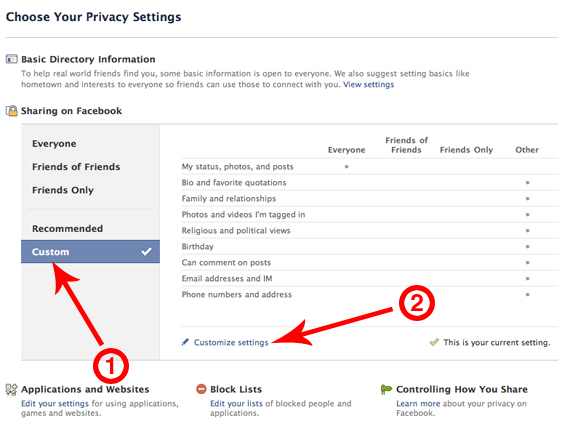The height and width of the screenshot is (434, 570).
Task: Click the Basic Directory Information card icon
Action: point(11,59)
